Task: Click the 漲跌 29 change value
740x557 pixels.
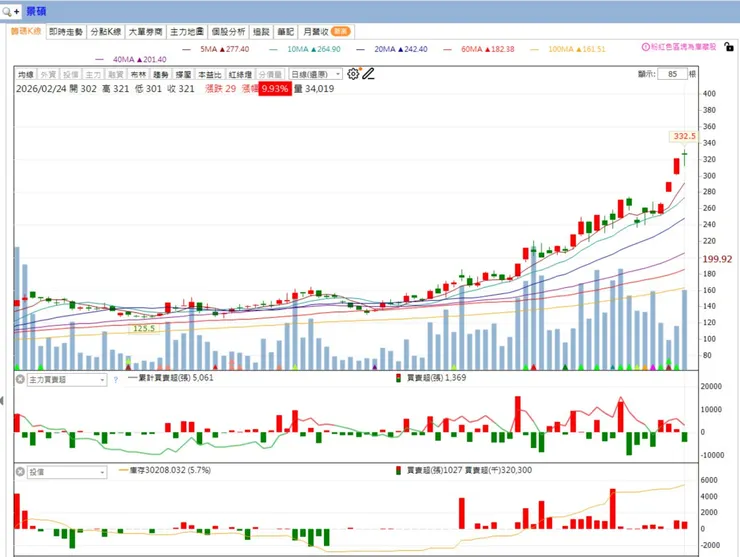Action: (220, 89)
